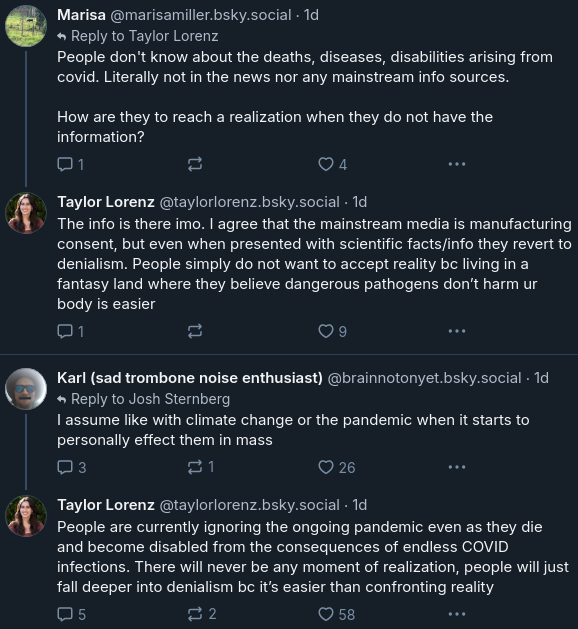
Task: Follow the 'Reply to Josh Sternberg' link
Action: (x=144, y=399)
